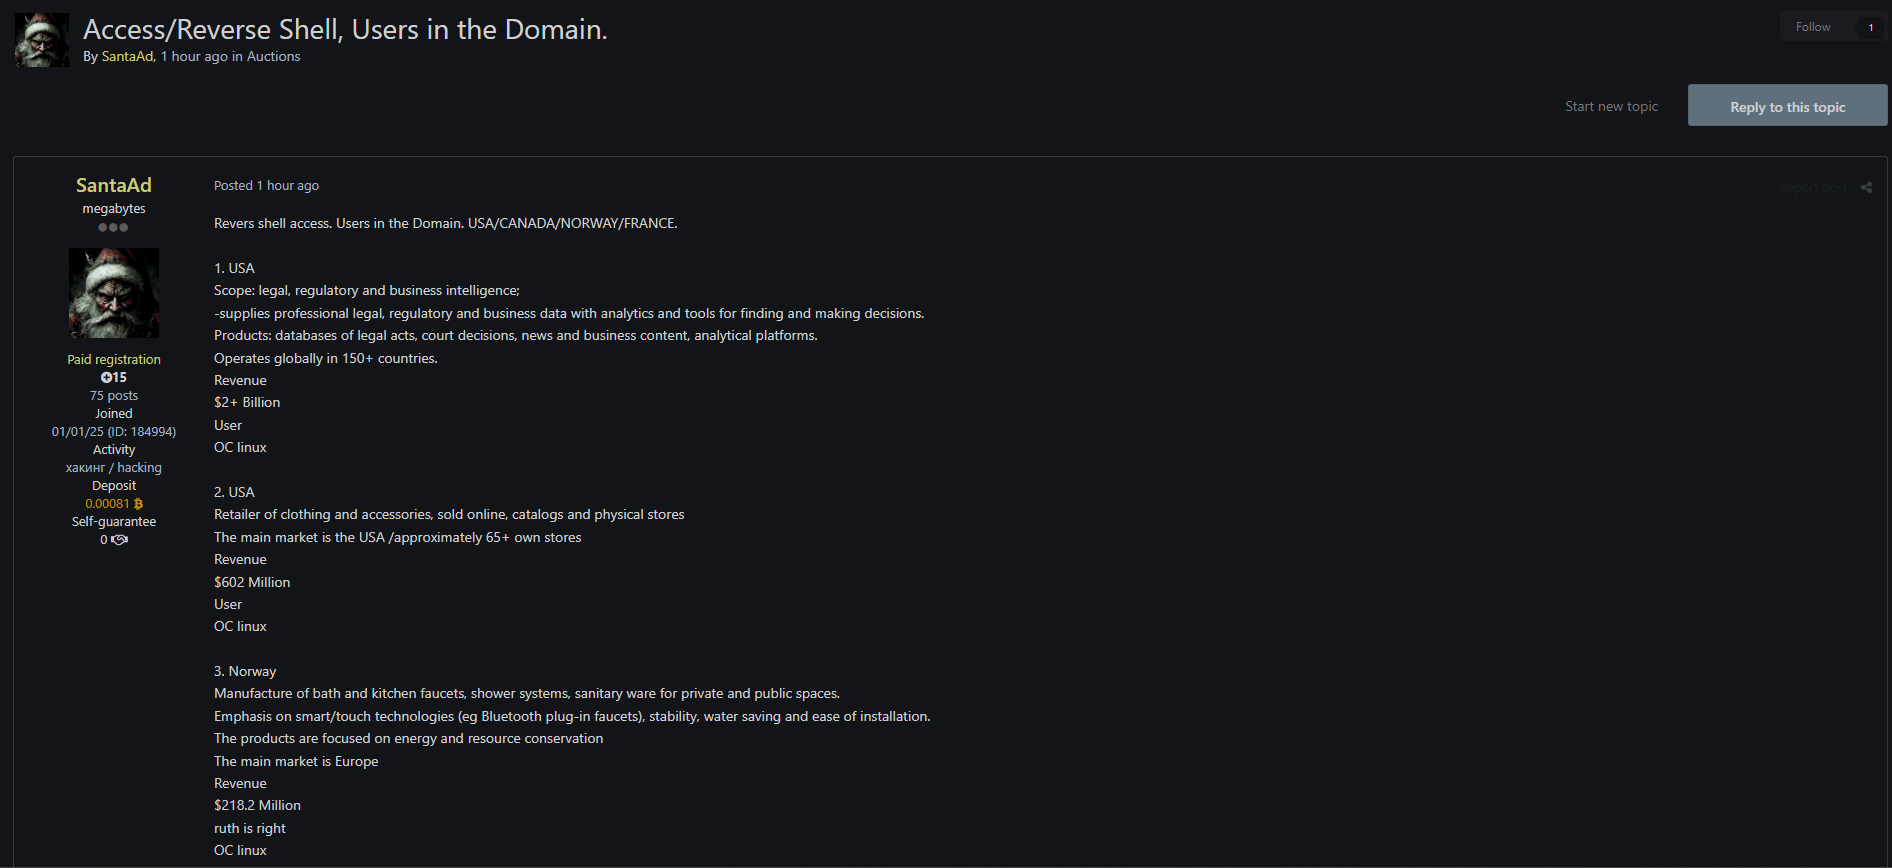Click the 0.00081 deposit amount

tap(107, 504)
